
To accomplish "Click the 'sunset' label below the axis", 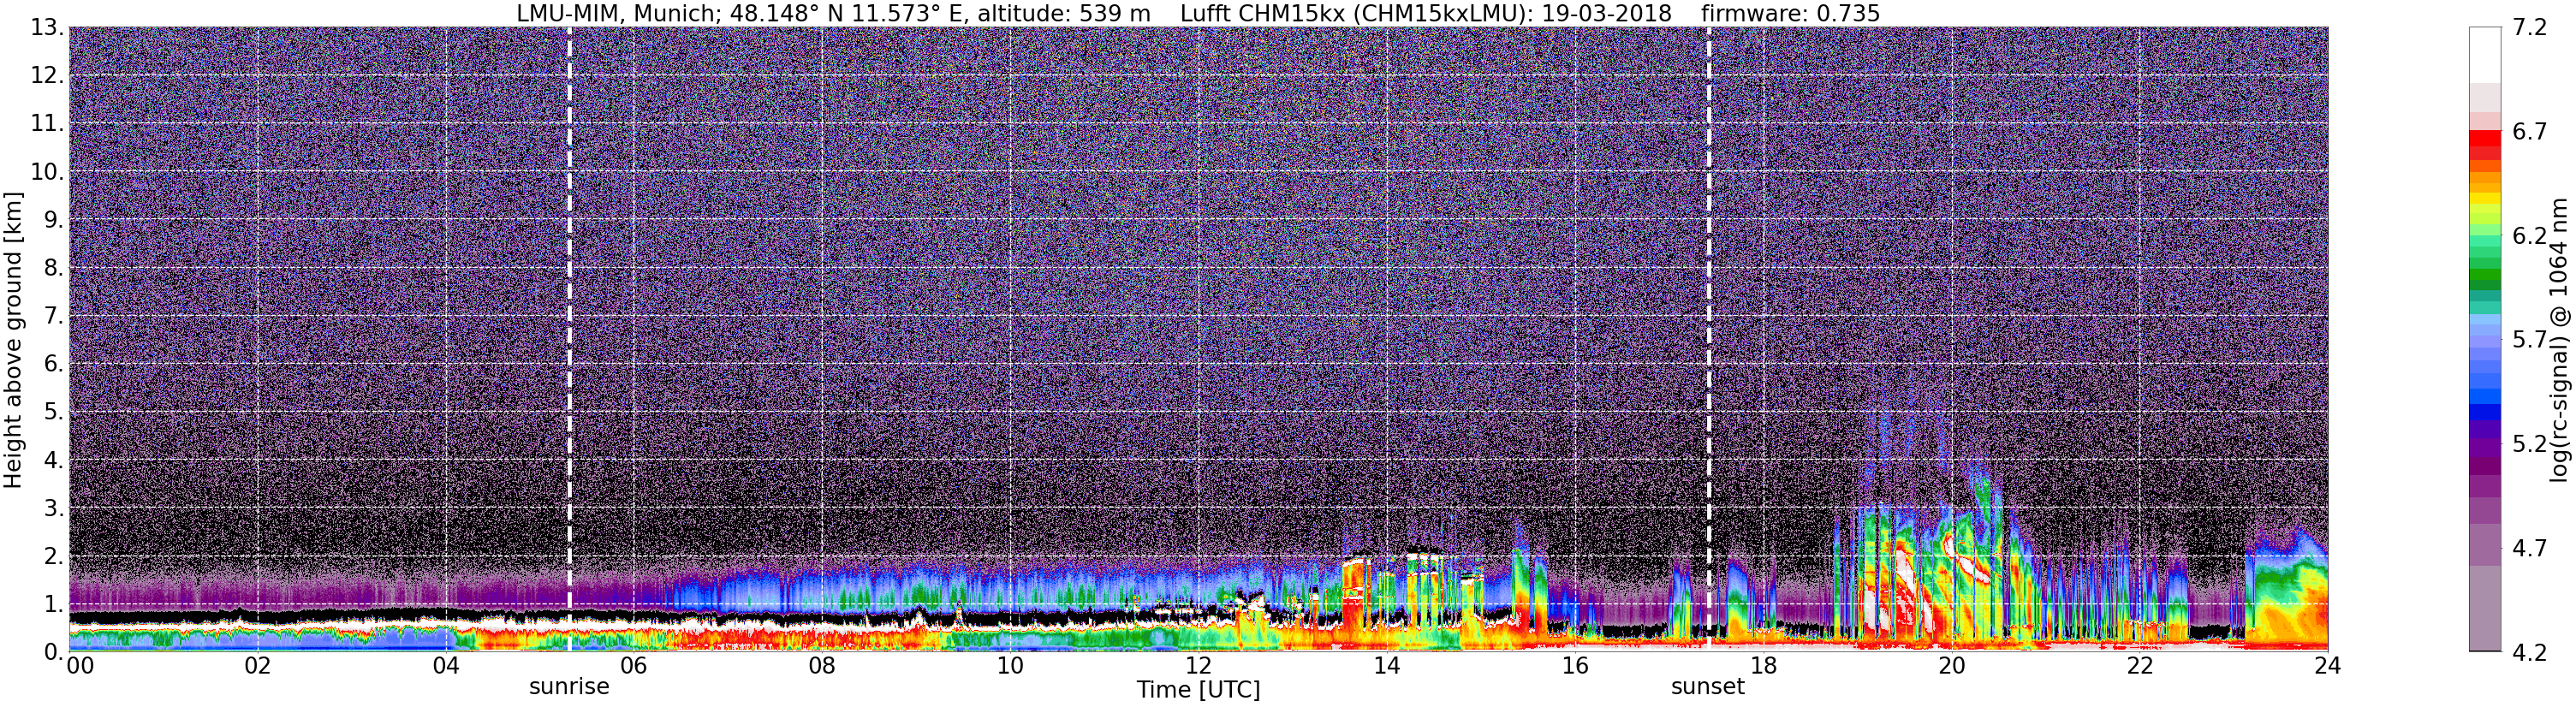I will click(x=1708, y=687).
